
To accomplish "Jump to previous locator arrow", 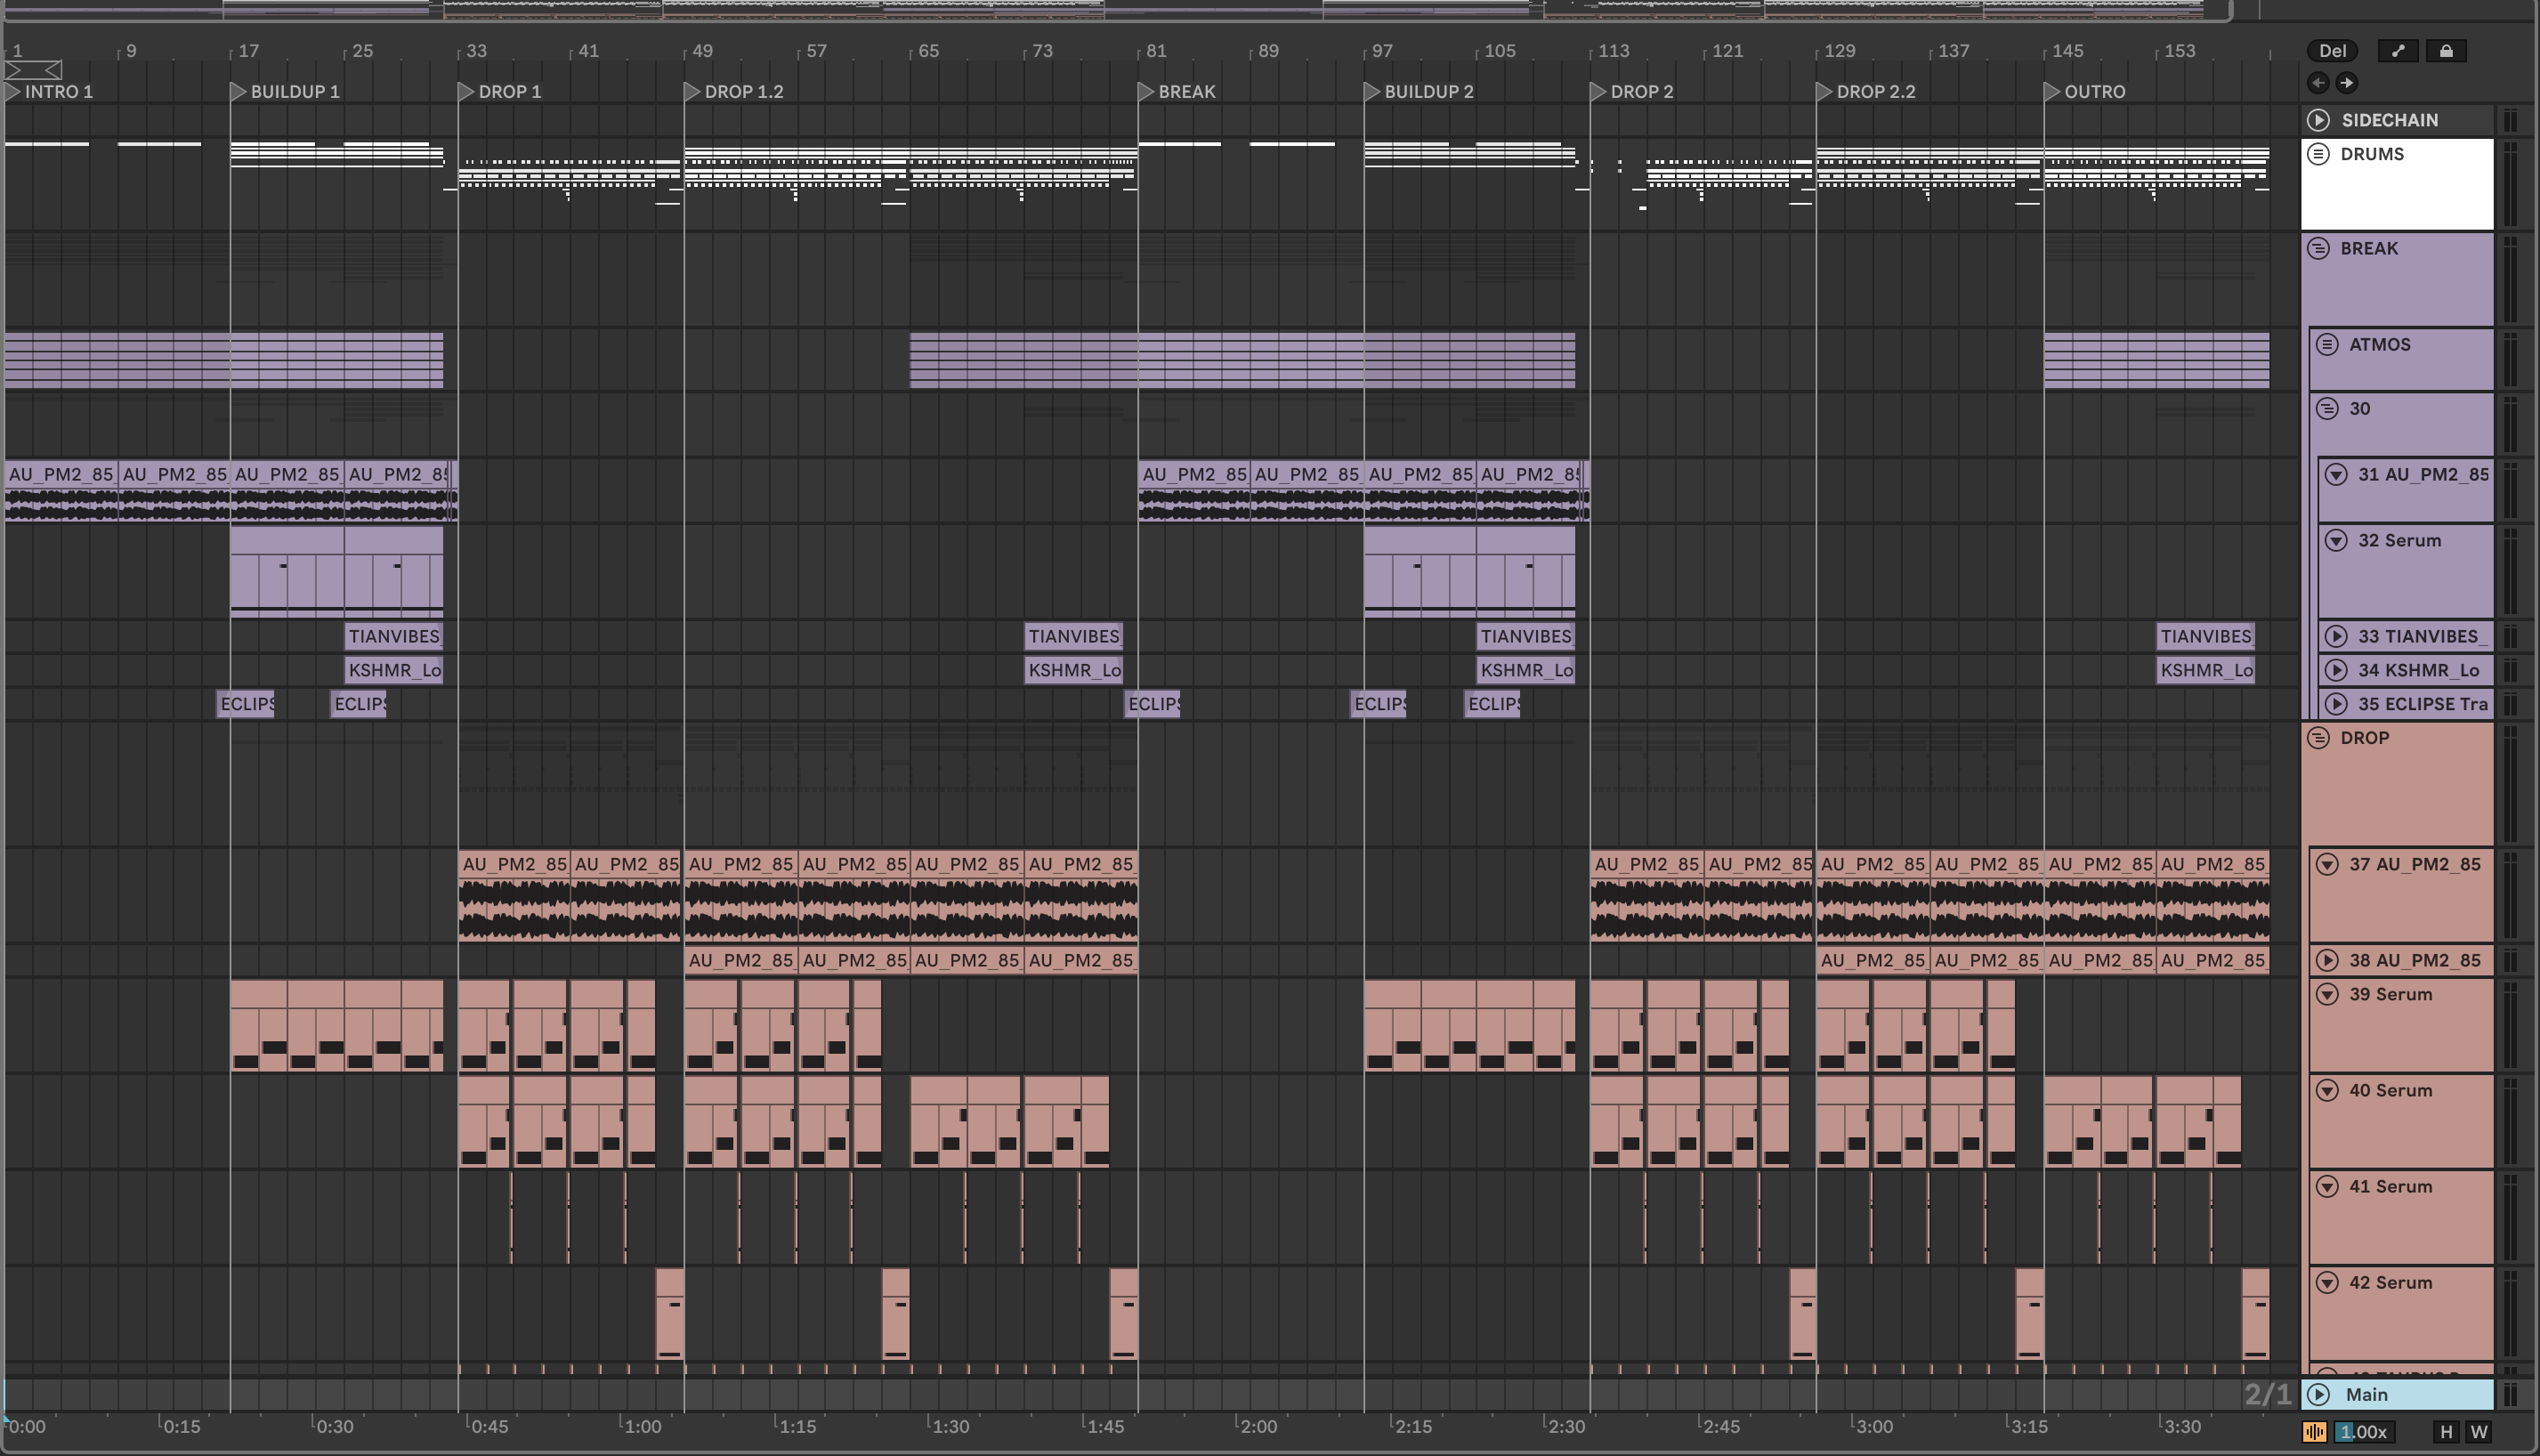I will point(2318,83).
